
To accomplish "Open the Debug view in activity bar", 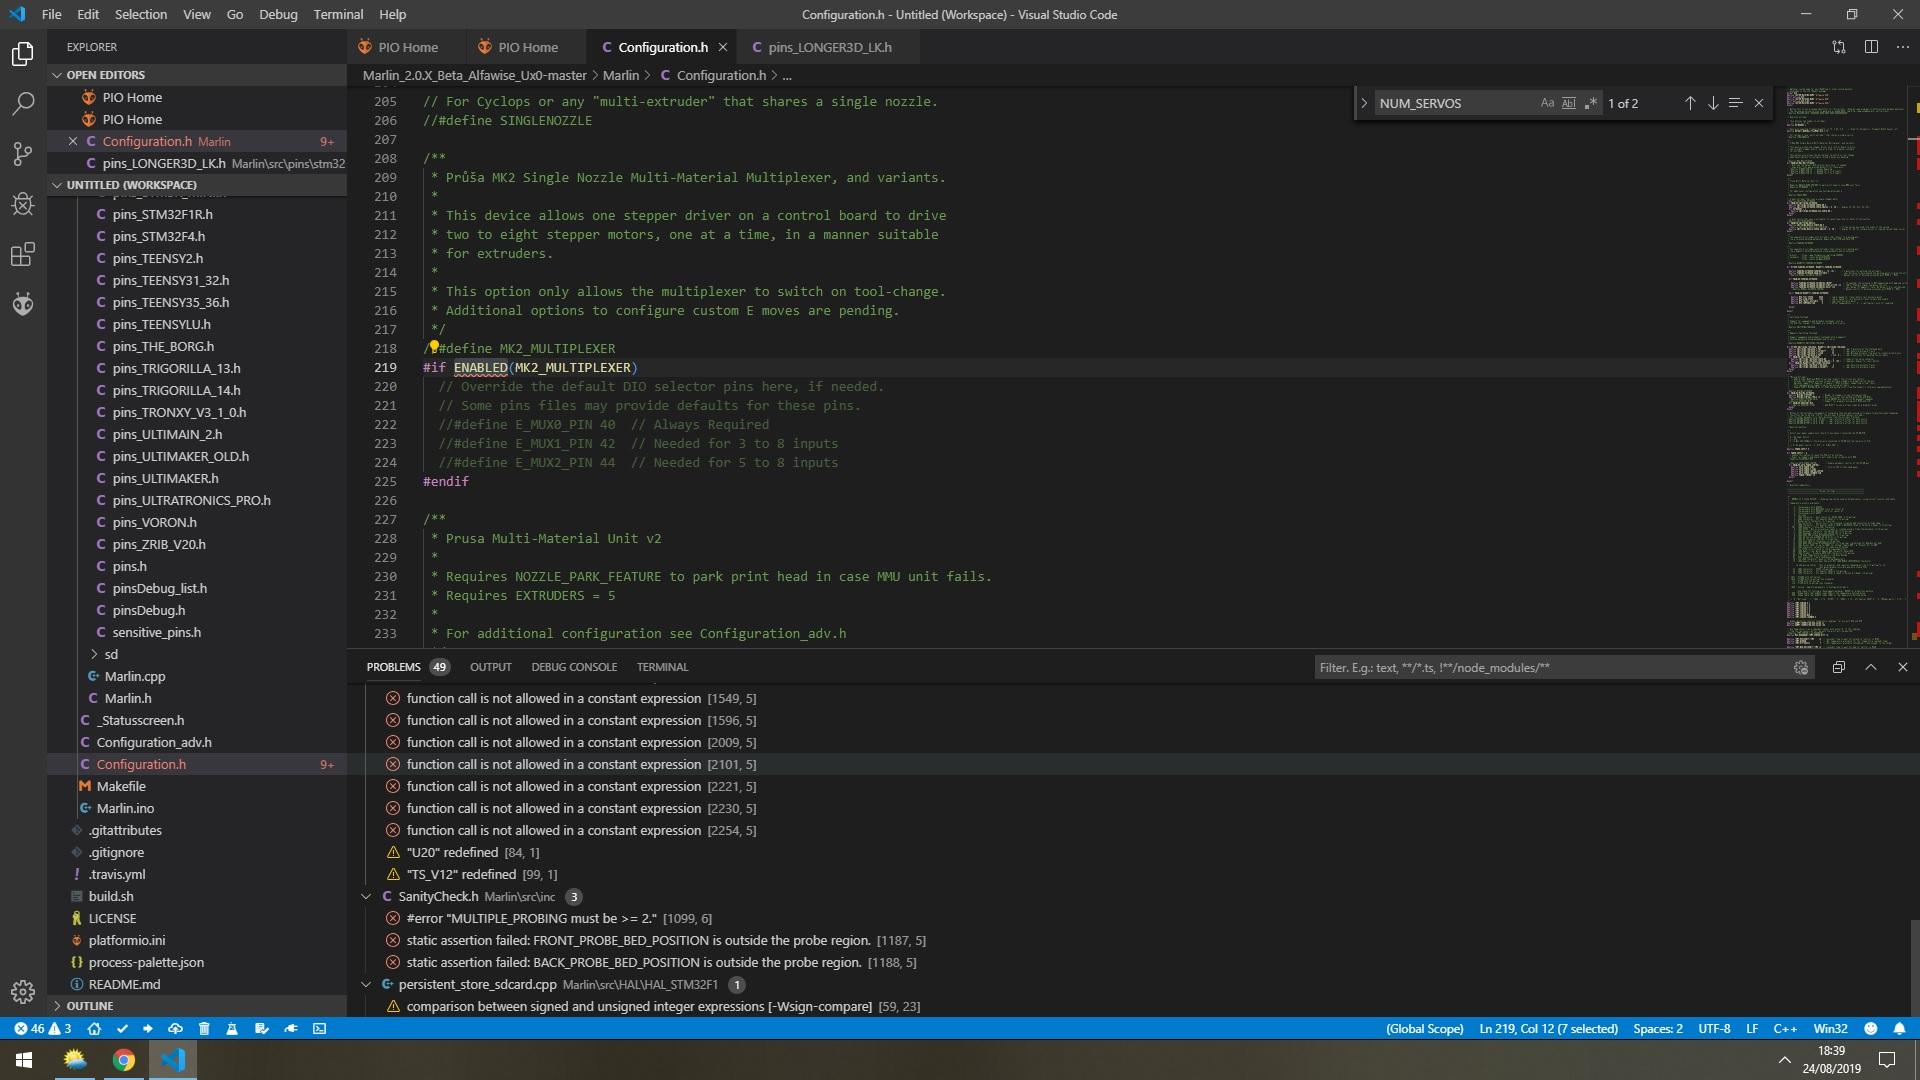I will pyautogui.click(x=23, y=204).
